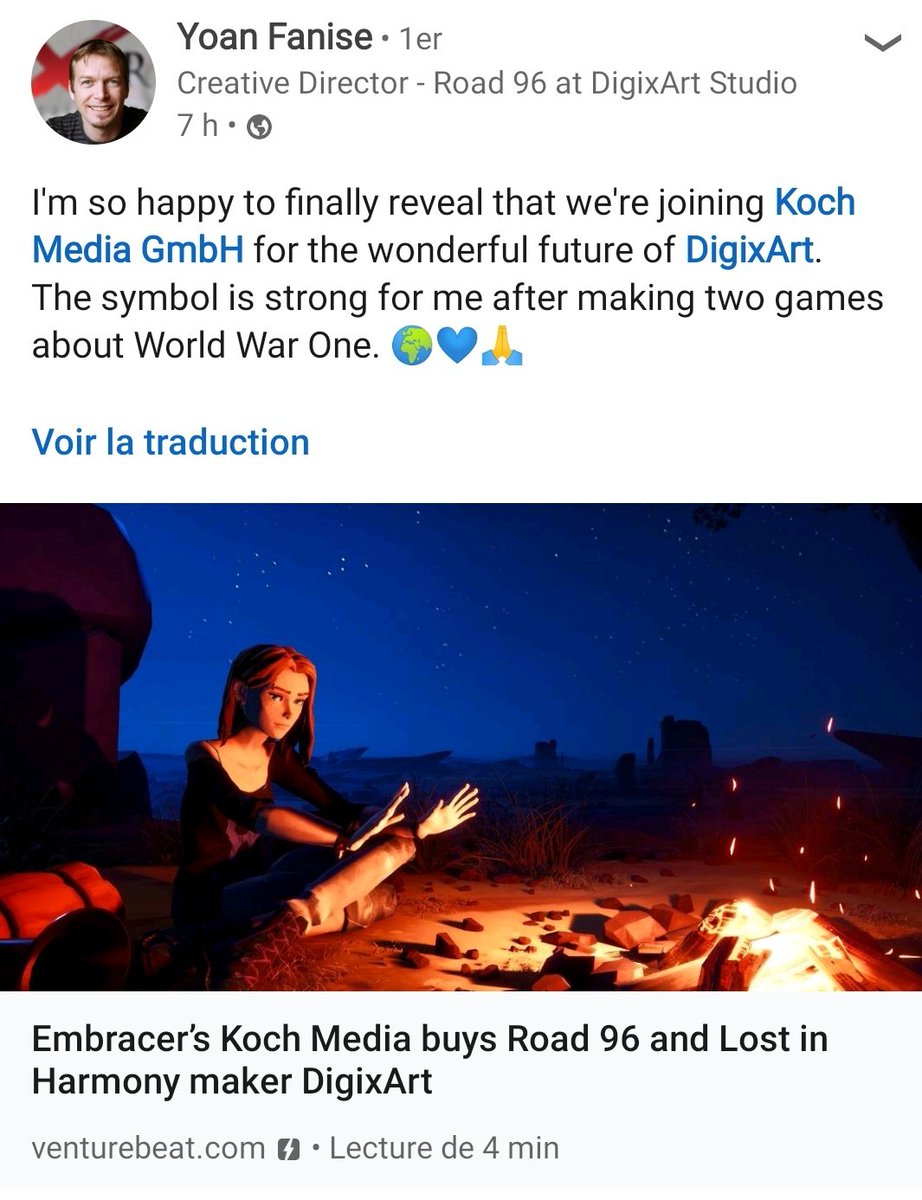Viewport: 922px width, 1200px height.
Task: Click the 1er connection degree badge
Action: (420, 40)
